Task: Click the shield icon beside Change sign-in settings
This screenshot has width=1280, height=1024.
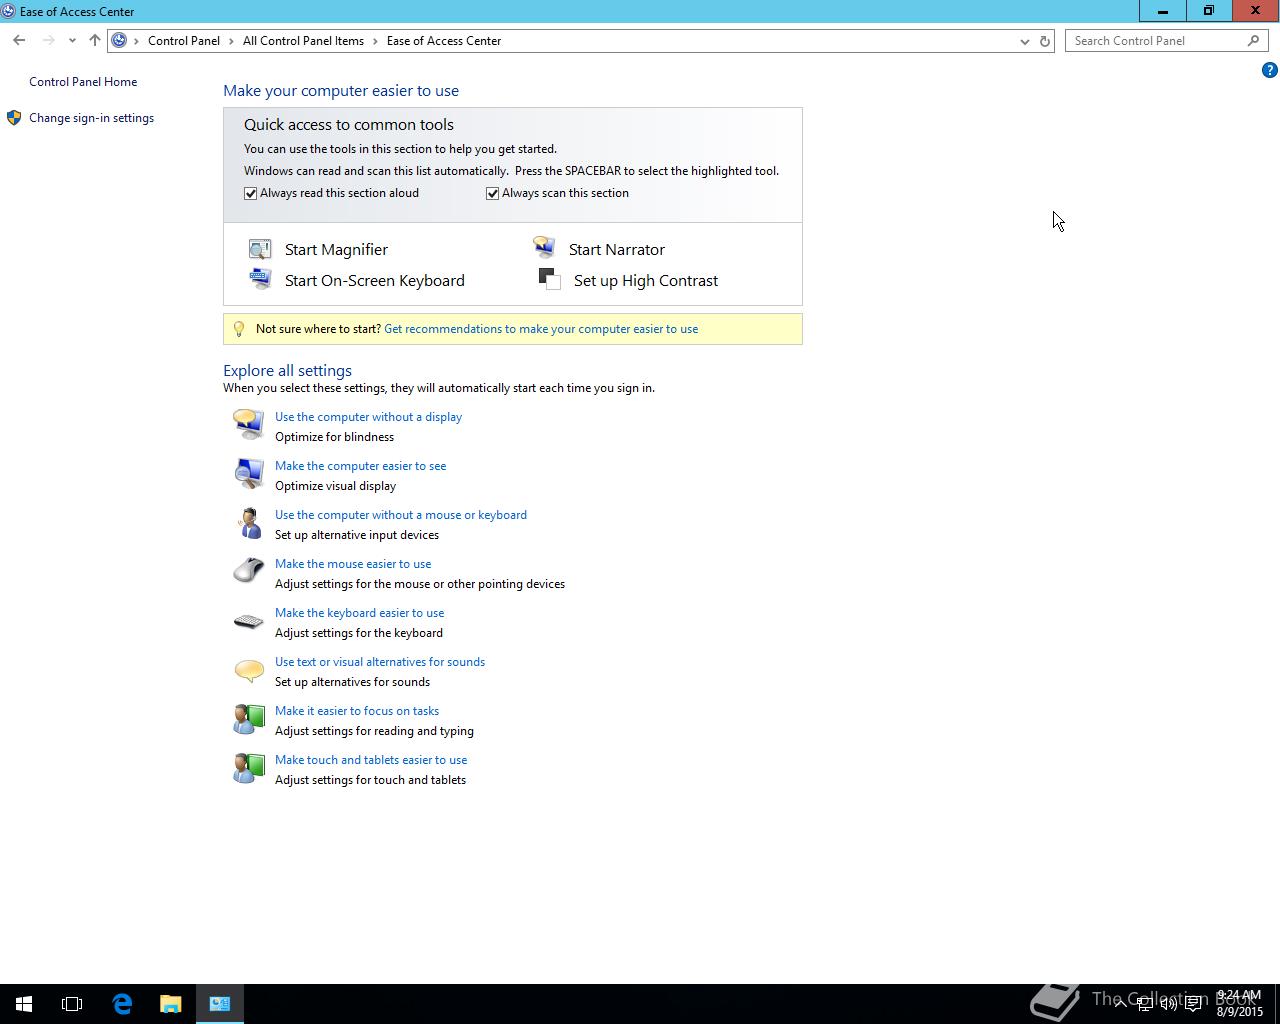Action: [14, 118]
